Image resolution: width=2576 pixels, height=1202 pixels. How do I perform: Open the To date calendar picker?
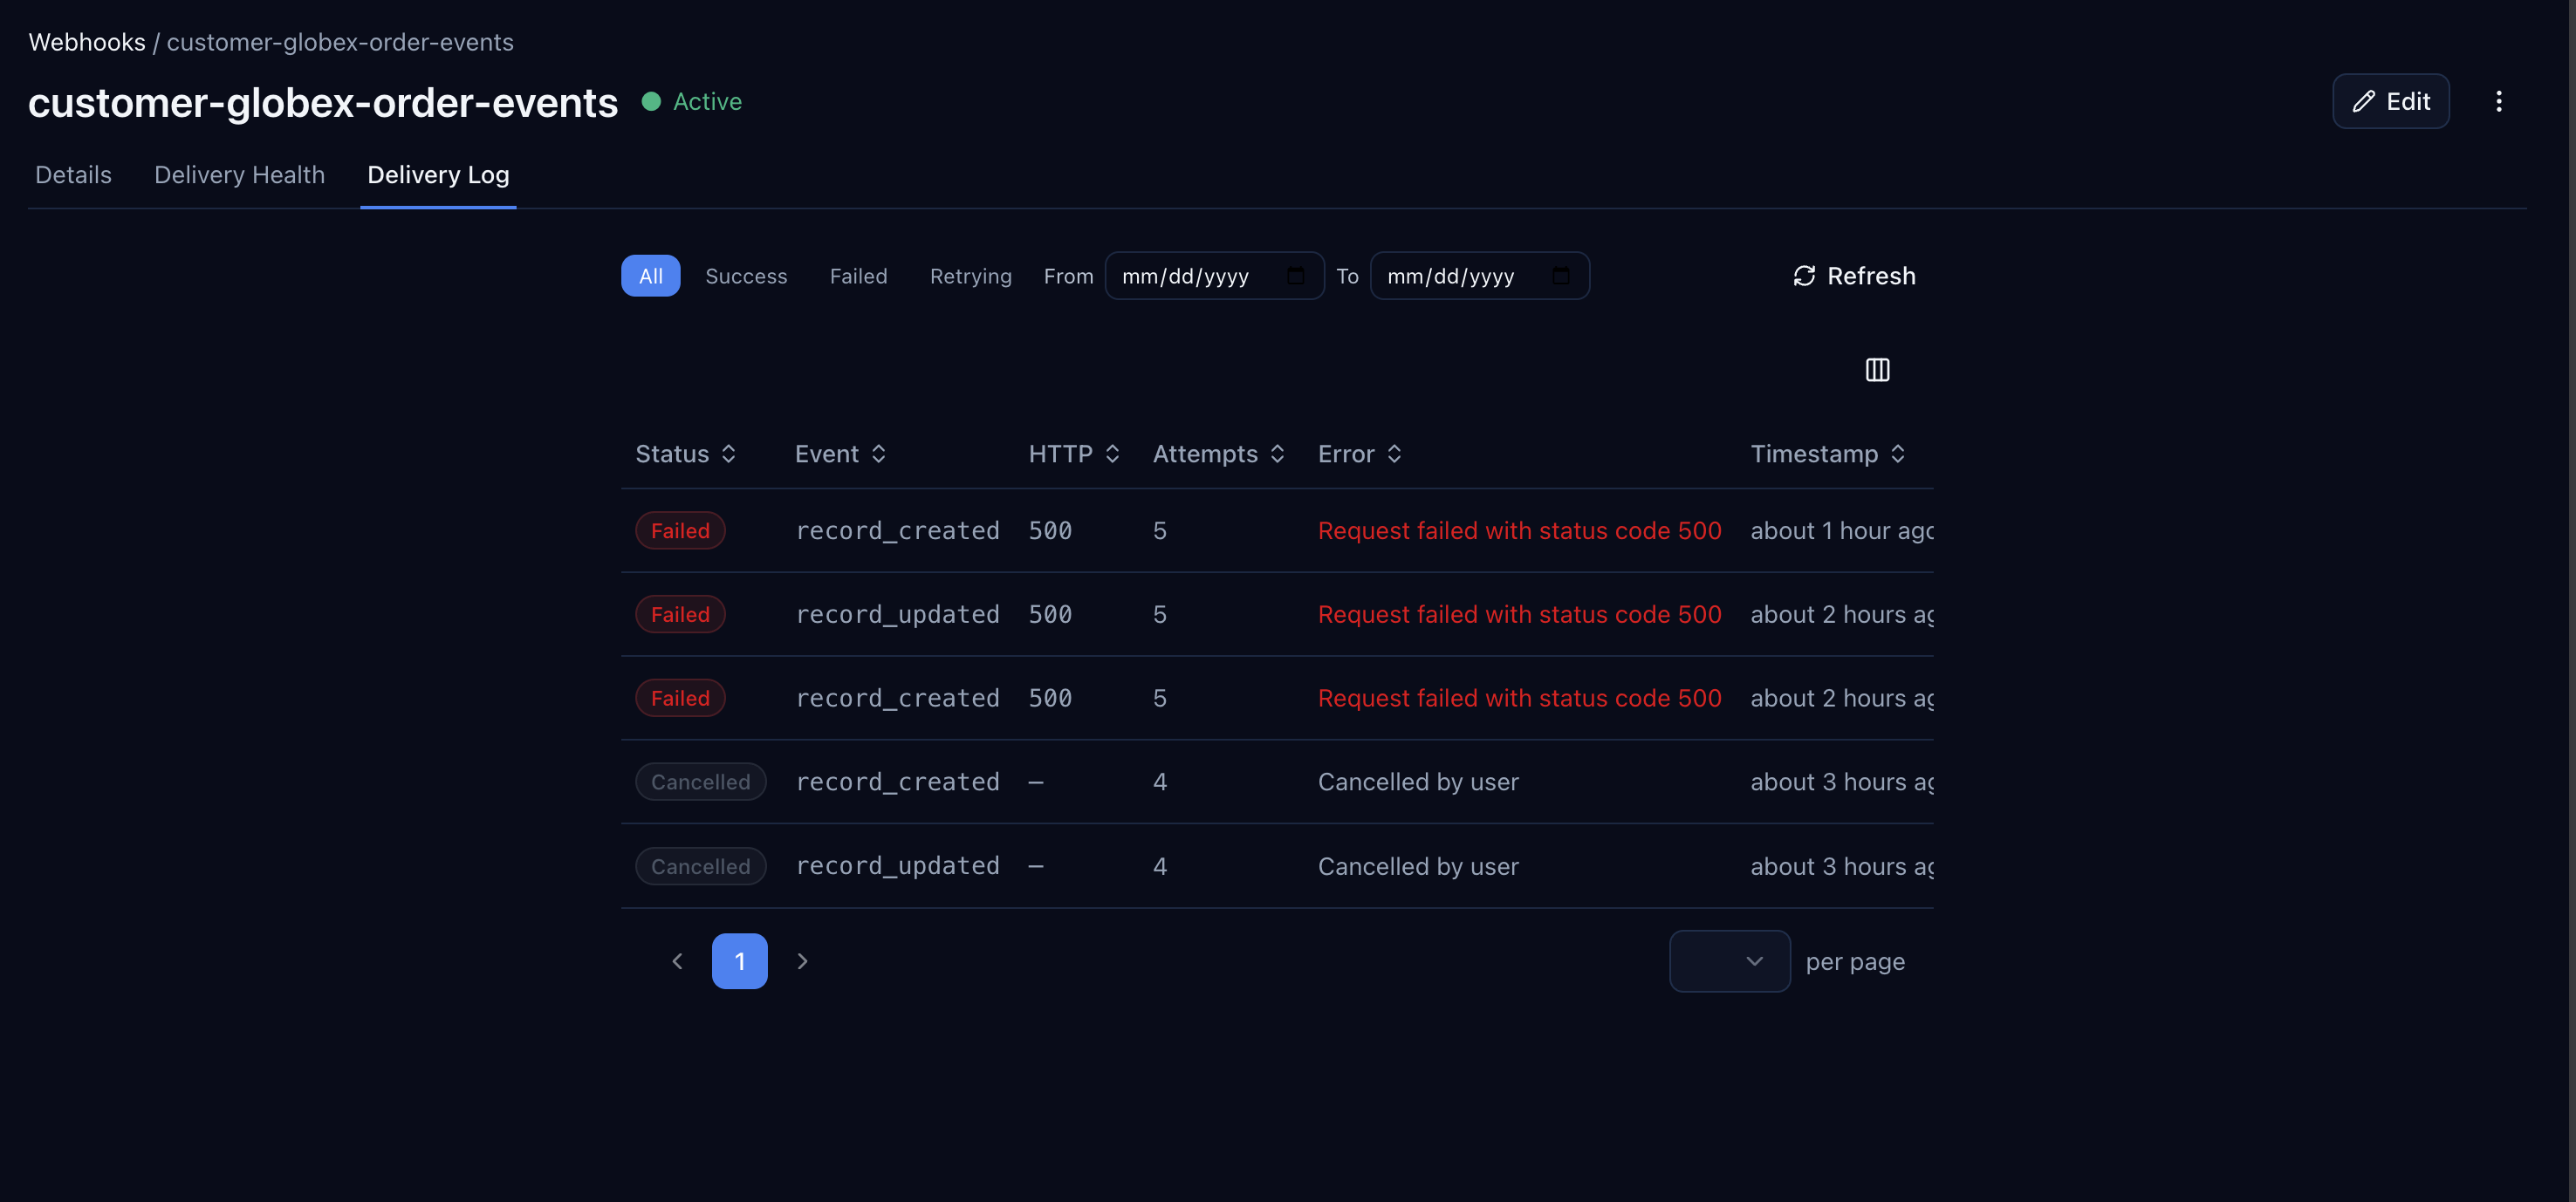[x=1560, y=276]
